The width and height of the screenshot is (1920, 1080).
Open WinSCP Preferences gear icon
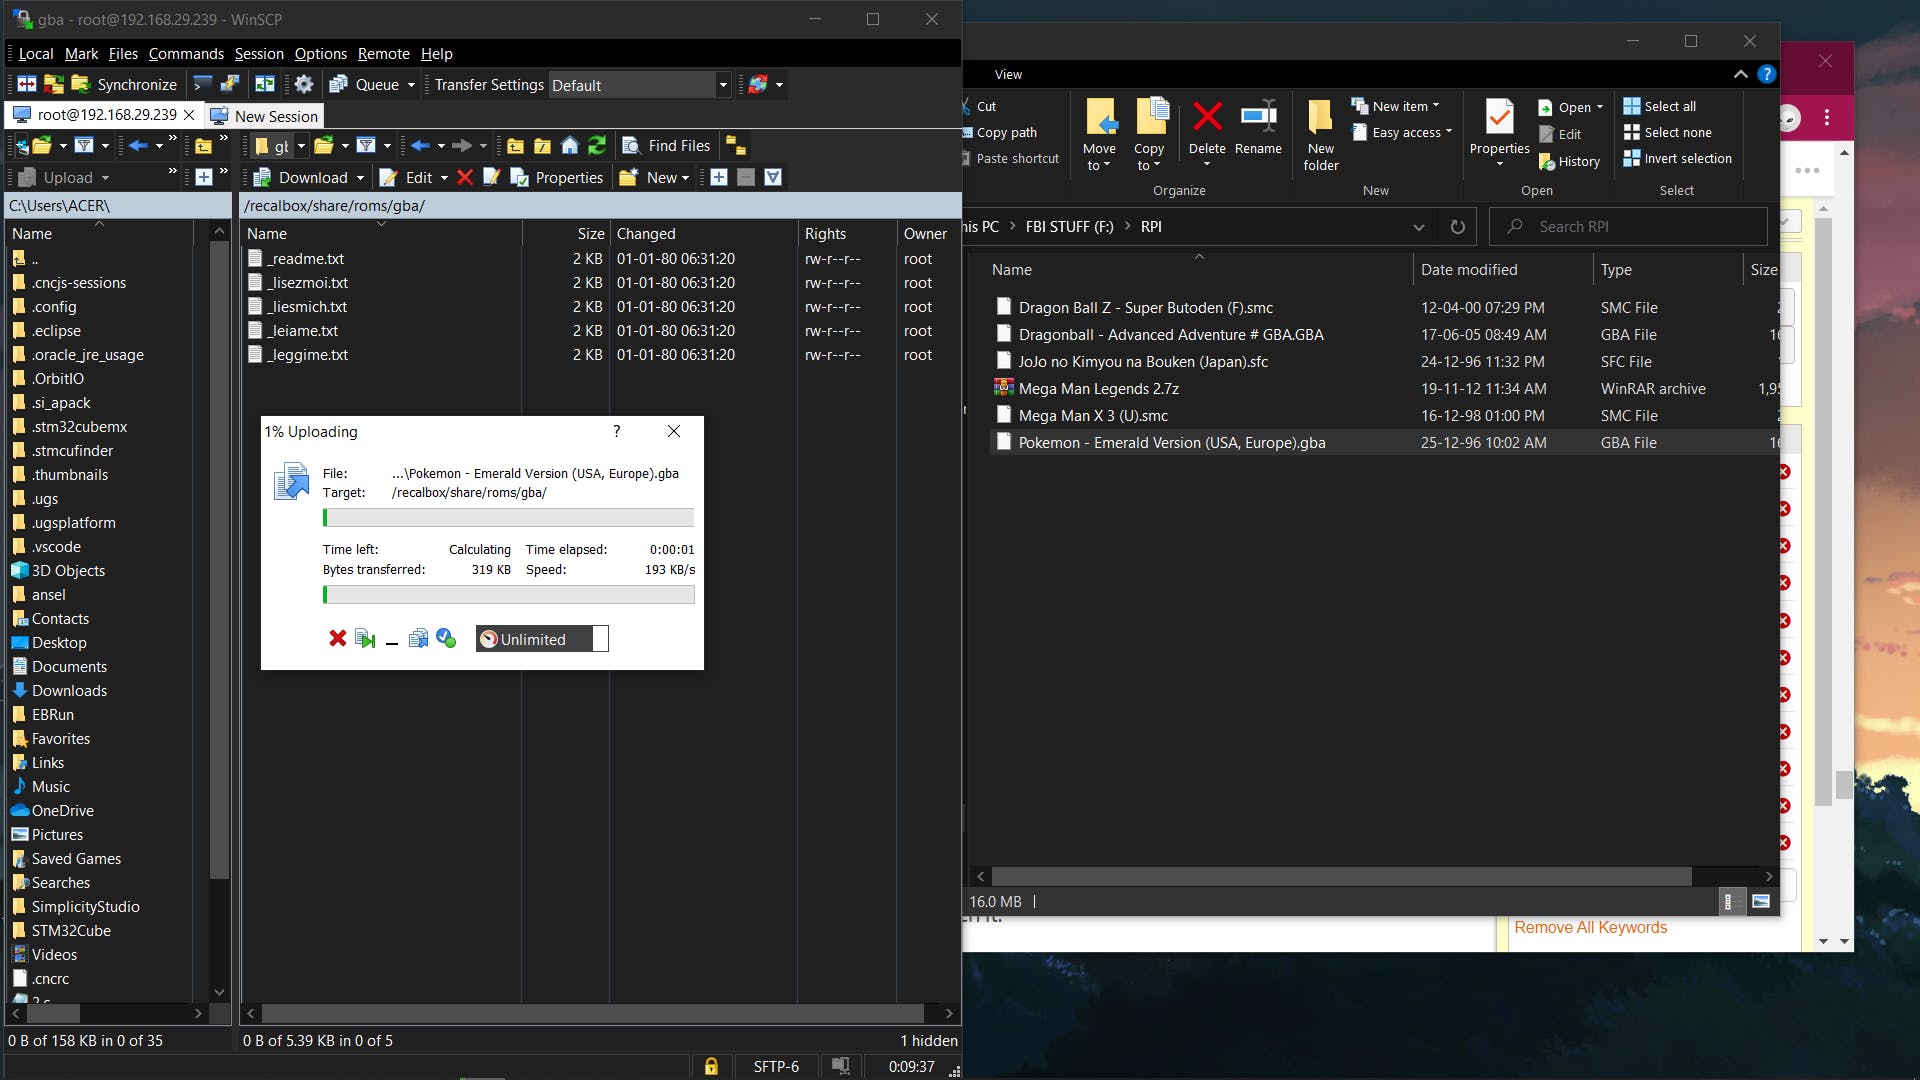(x=304, y=85)
